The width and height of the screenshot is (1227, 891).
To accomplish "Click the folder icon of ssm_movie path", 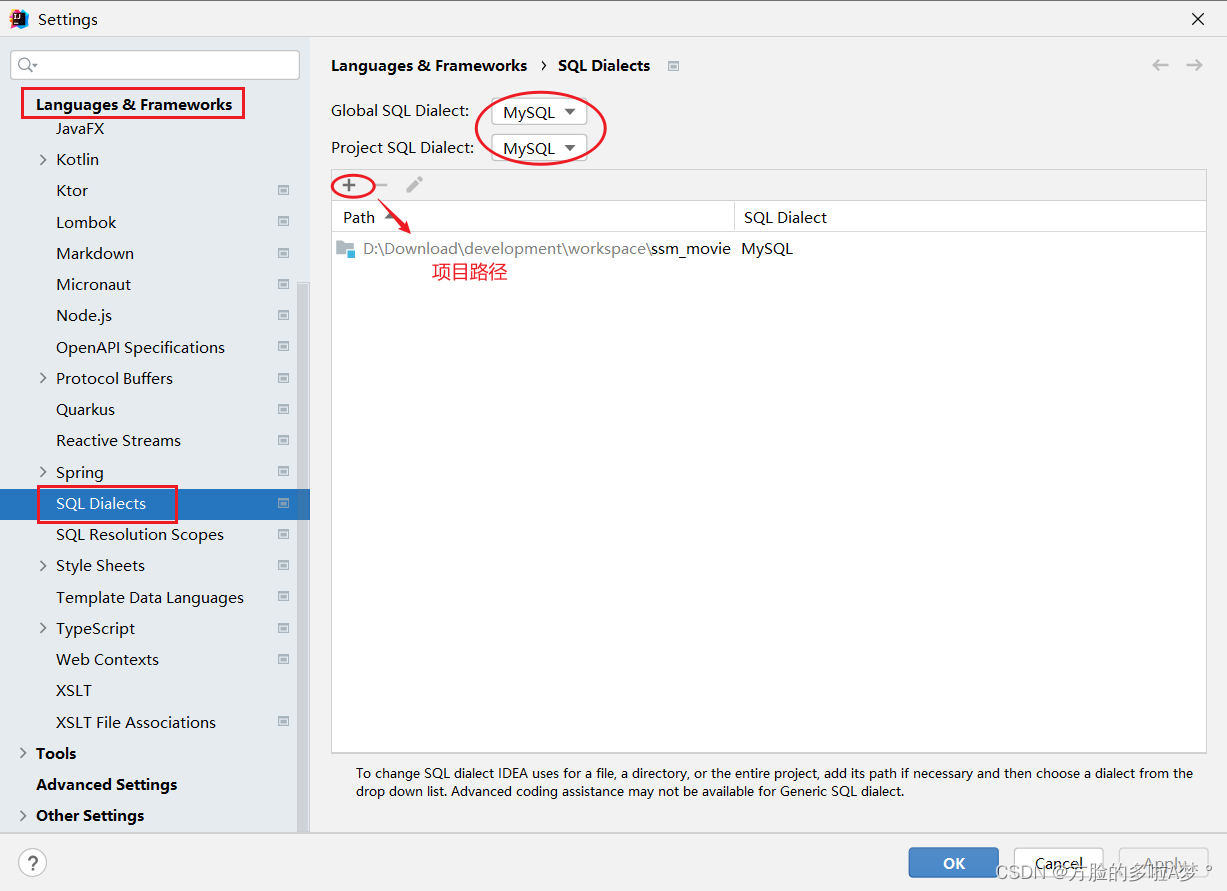I will coord(346,249).
